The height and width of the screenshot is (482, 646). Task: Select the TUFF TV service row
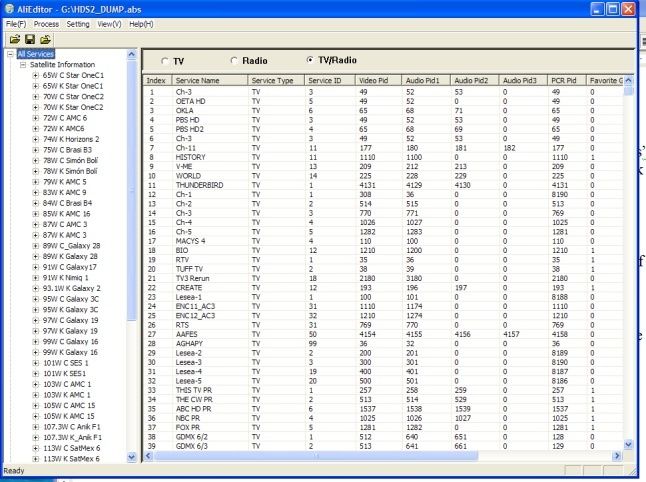coord(383,269)
